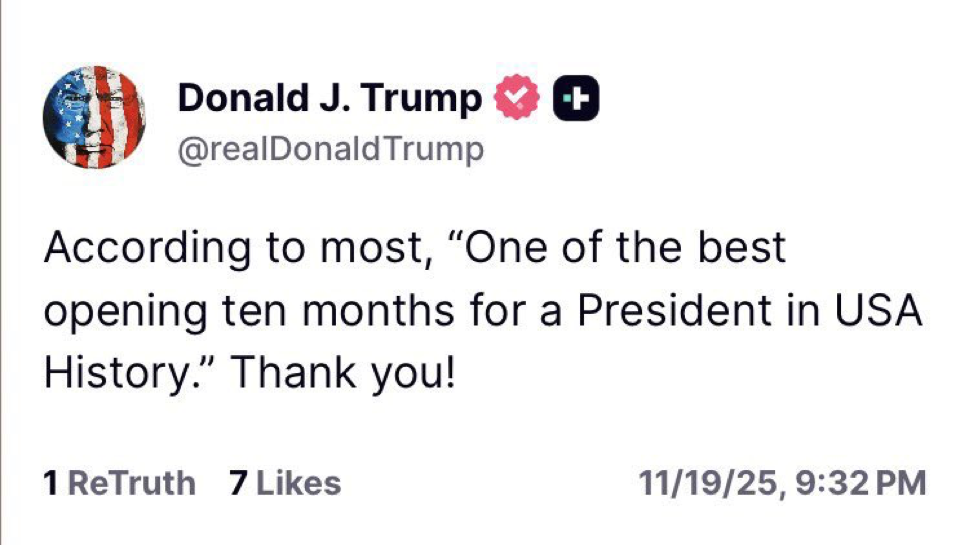Click the "According to most," opening words

coord(236,248)
